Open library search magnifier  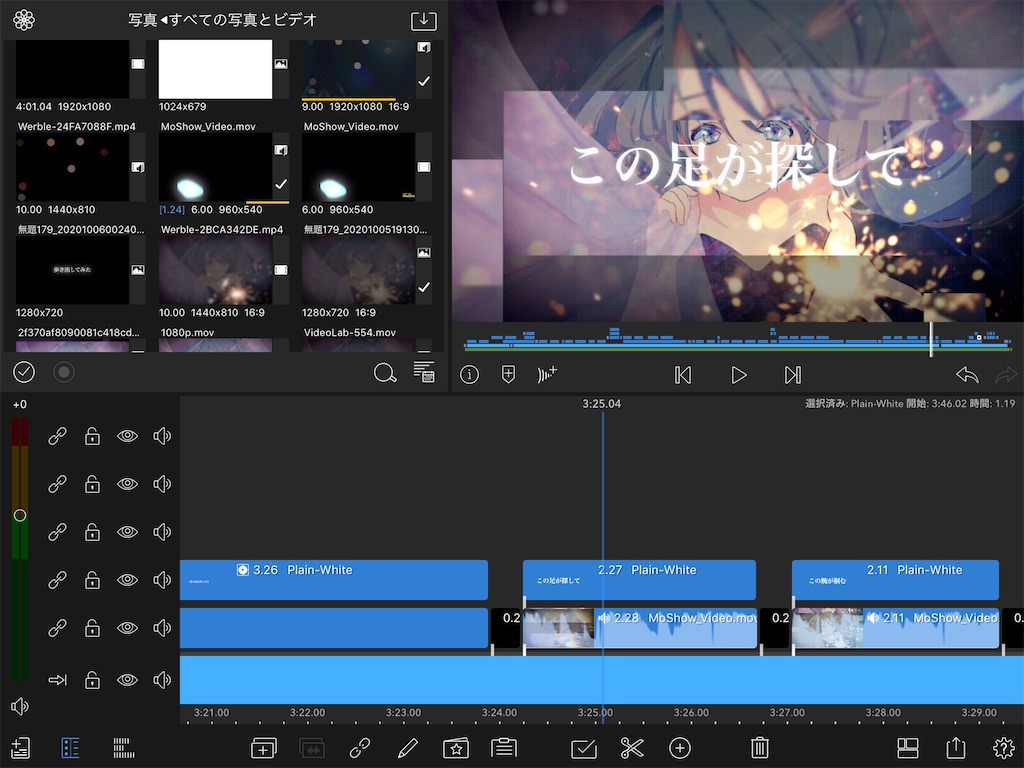pos(385,373)
